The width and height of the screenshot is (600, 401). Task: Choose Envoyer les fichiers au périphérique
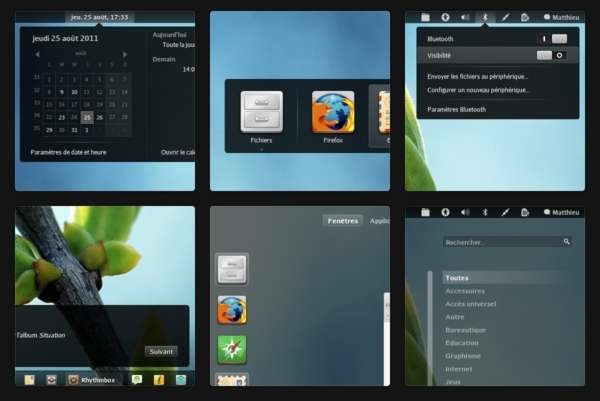477,77
